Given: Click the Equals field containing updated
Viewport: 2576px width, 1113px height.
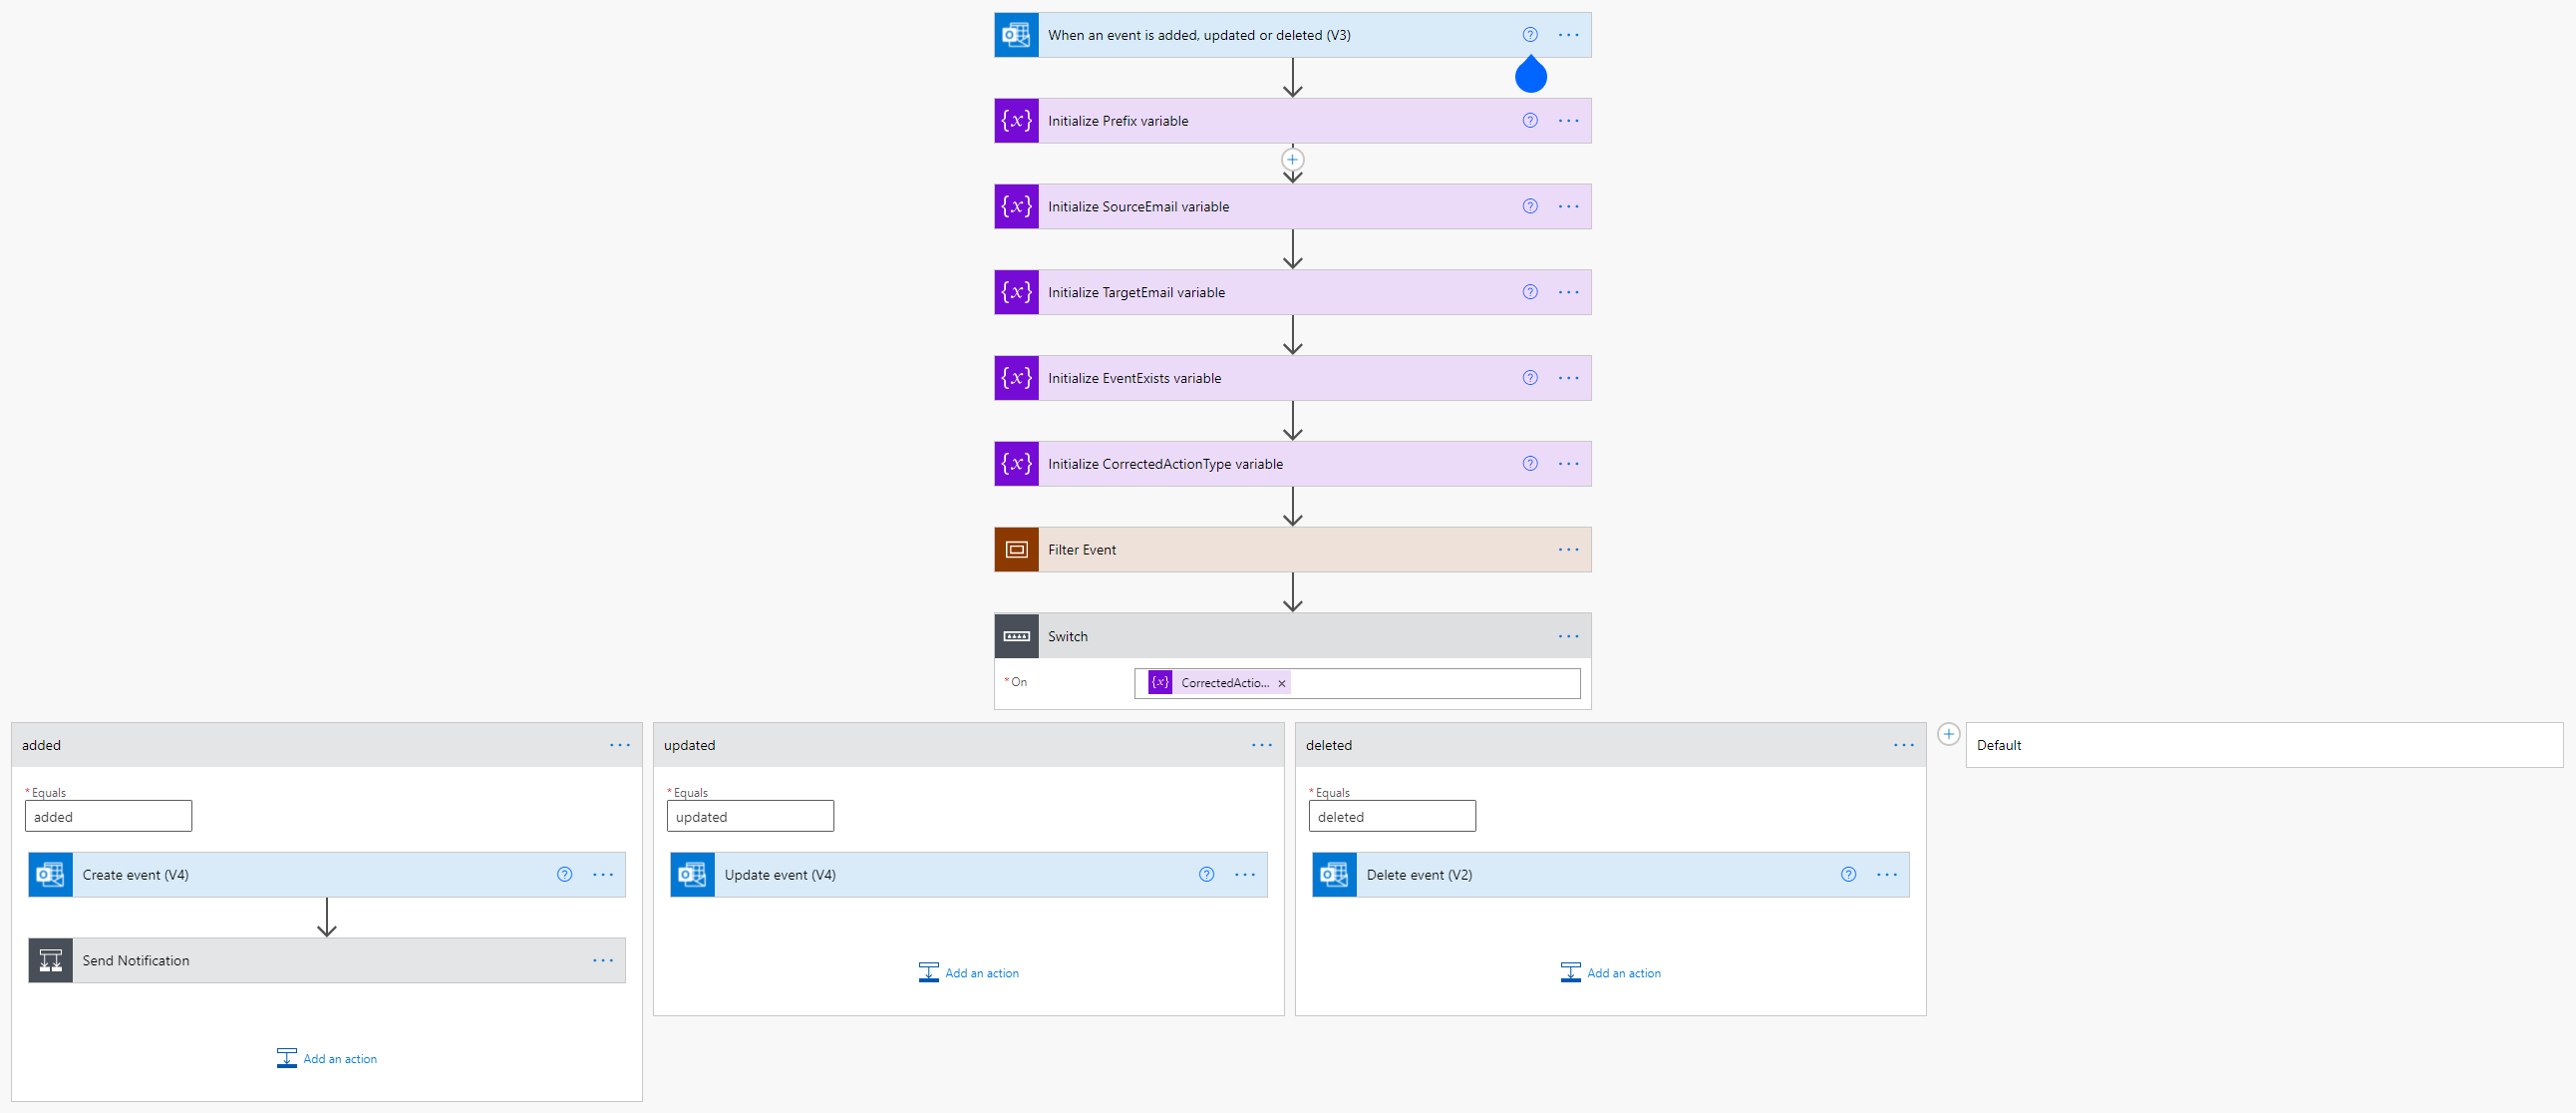Looking at the screenshot, I should click(749, 817).
